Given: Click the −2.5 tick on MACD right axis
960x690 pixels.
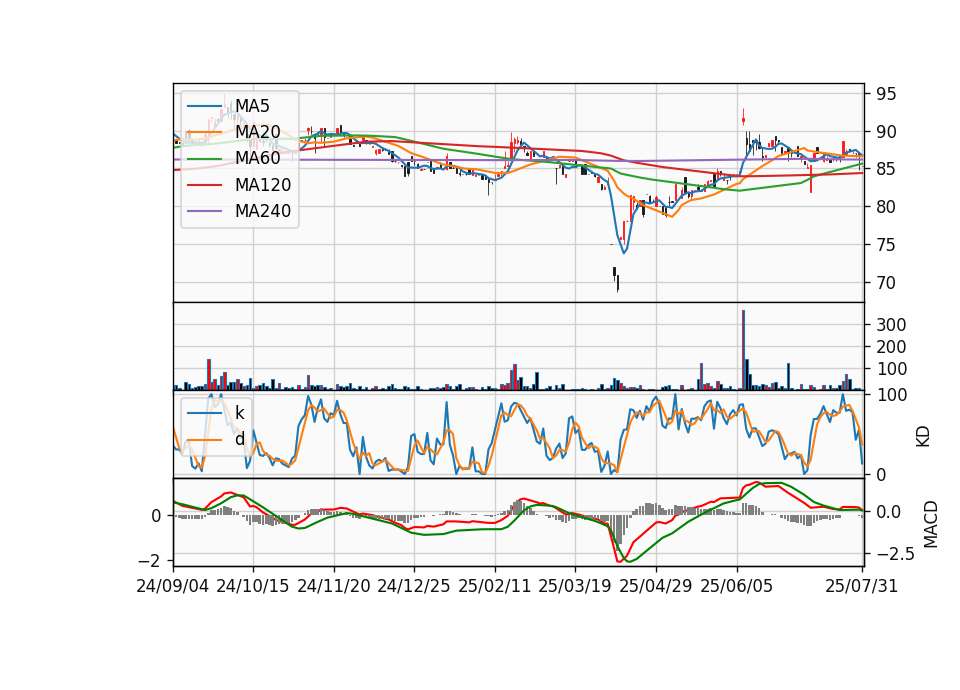Looking at the screenshot, I should pos(896,554).
